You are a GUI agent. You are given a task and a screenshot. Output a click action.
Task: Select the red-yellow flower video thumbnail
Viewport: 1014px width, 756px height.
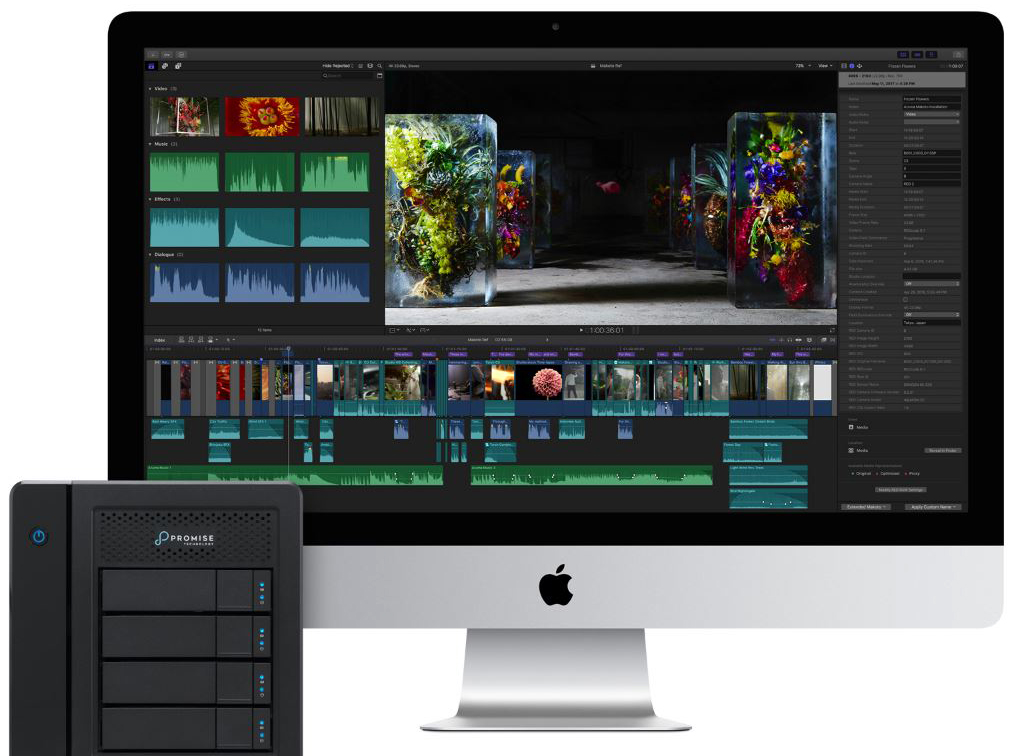pyautogui.click(x=262, y=116)
